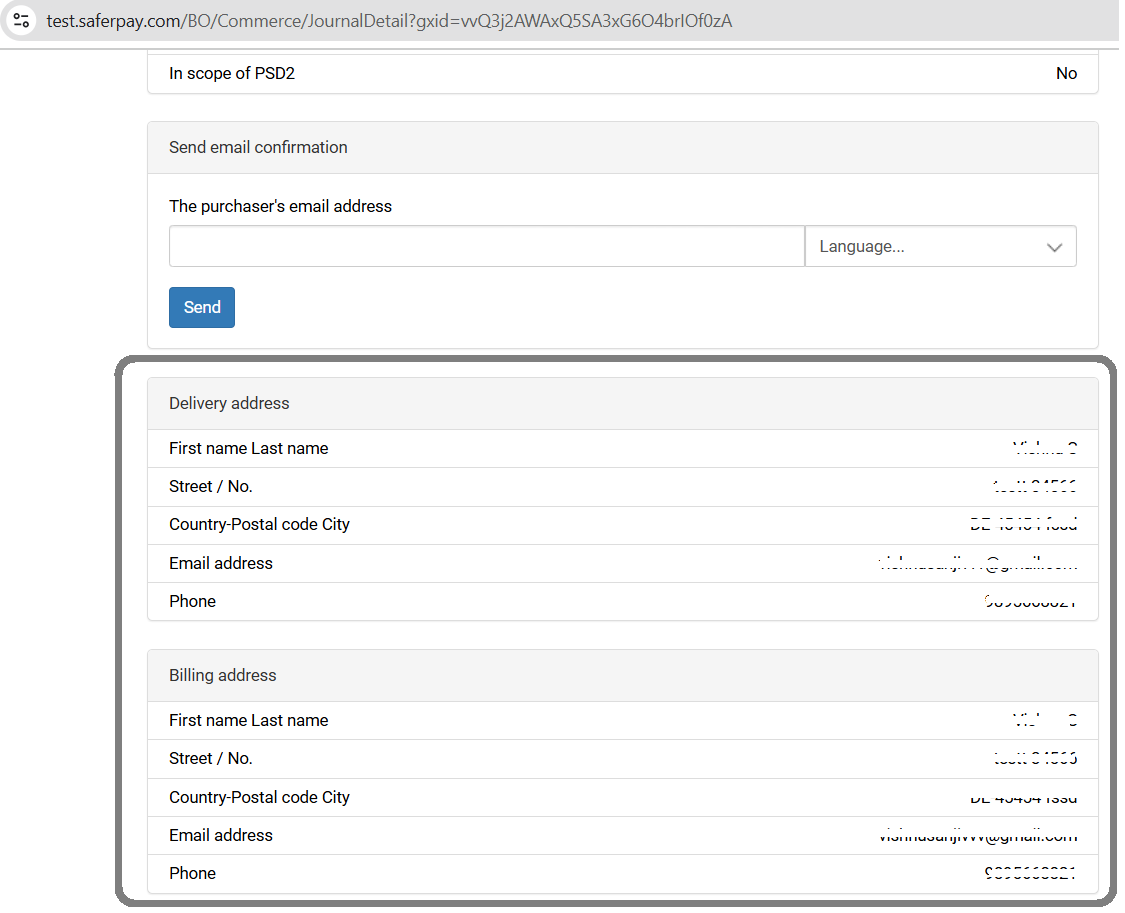
Task: Click the name value in Billing address
Action: coord(1045,720)
